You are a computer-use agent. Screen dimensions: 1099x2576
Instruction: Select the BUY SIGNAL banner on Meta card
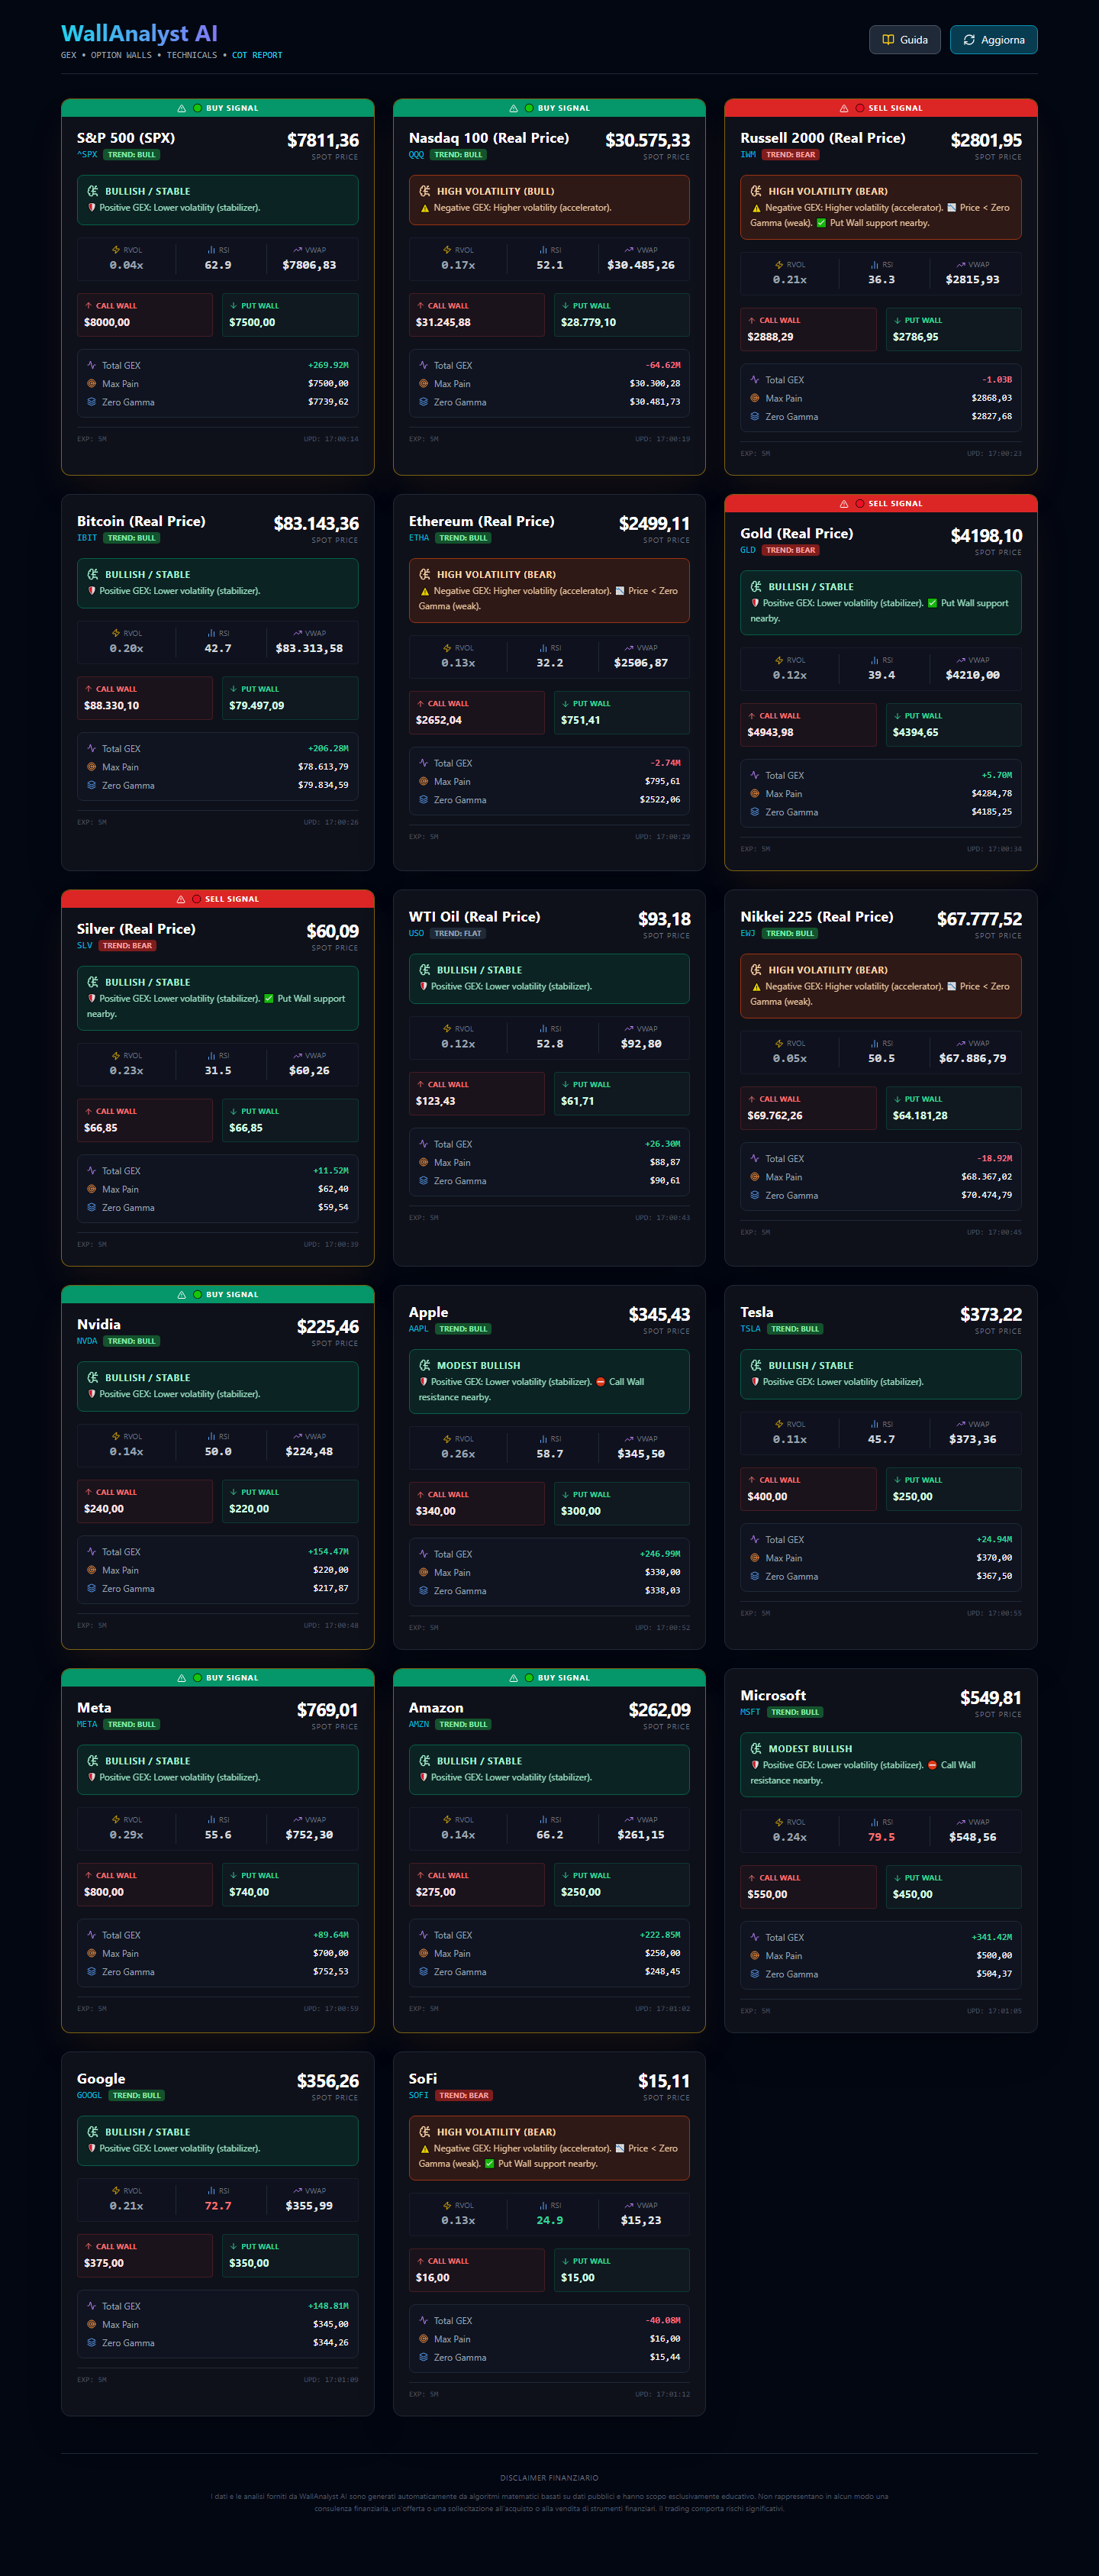218,1678
